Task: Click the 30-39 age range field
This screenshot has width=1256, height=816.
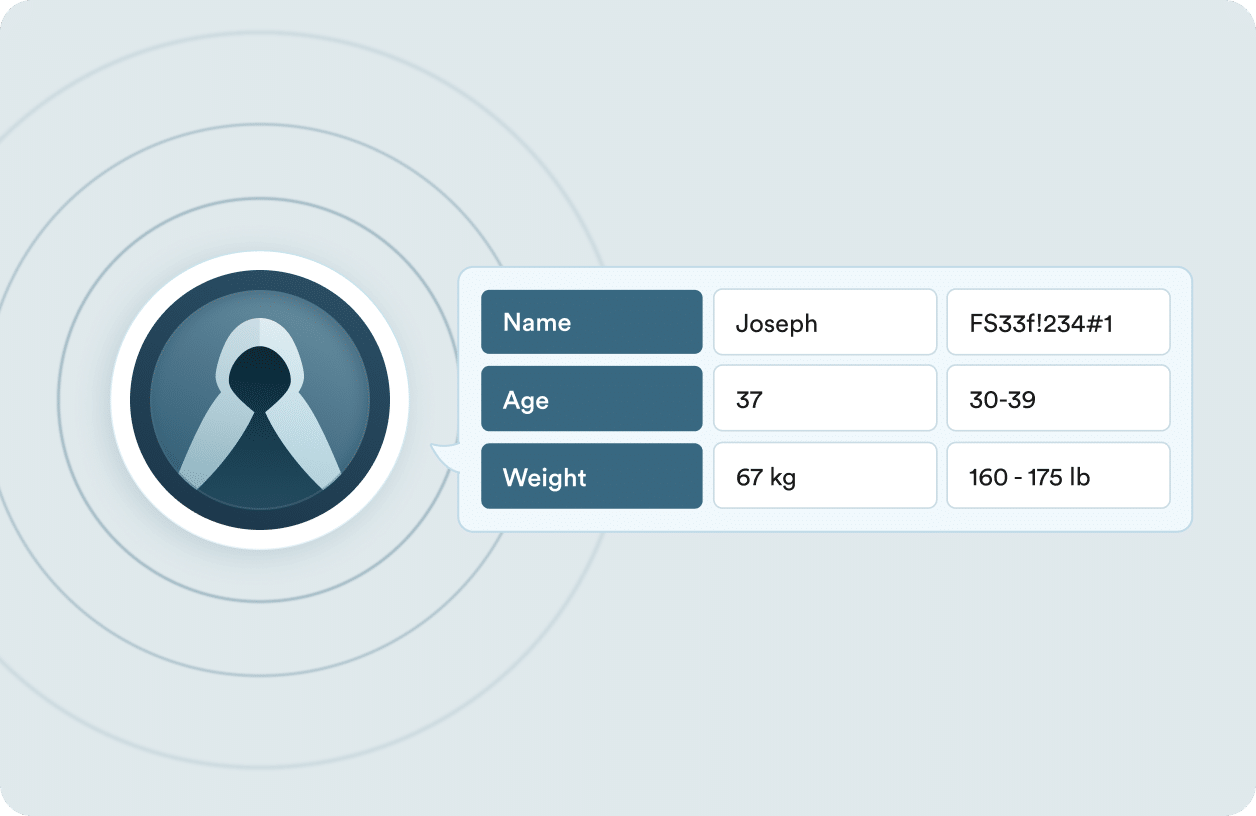Action: 1058,399
